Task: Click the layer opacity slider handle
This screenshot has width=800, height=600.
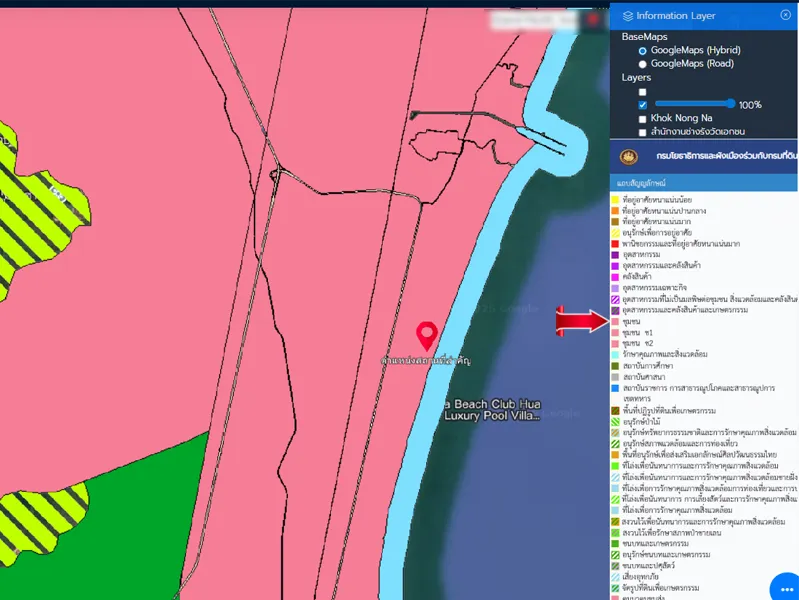Action: 731,104
